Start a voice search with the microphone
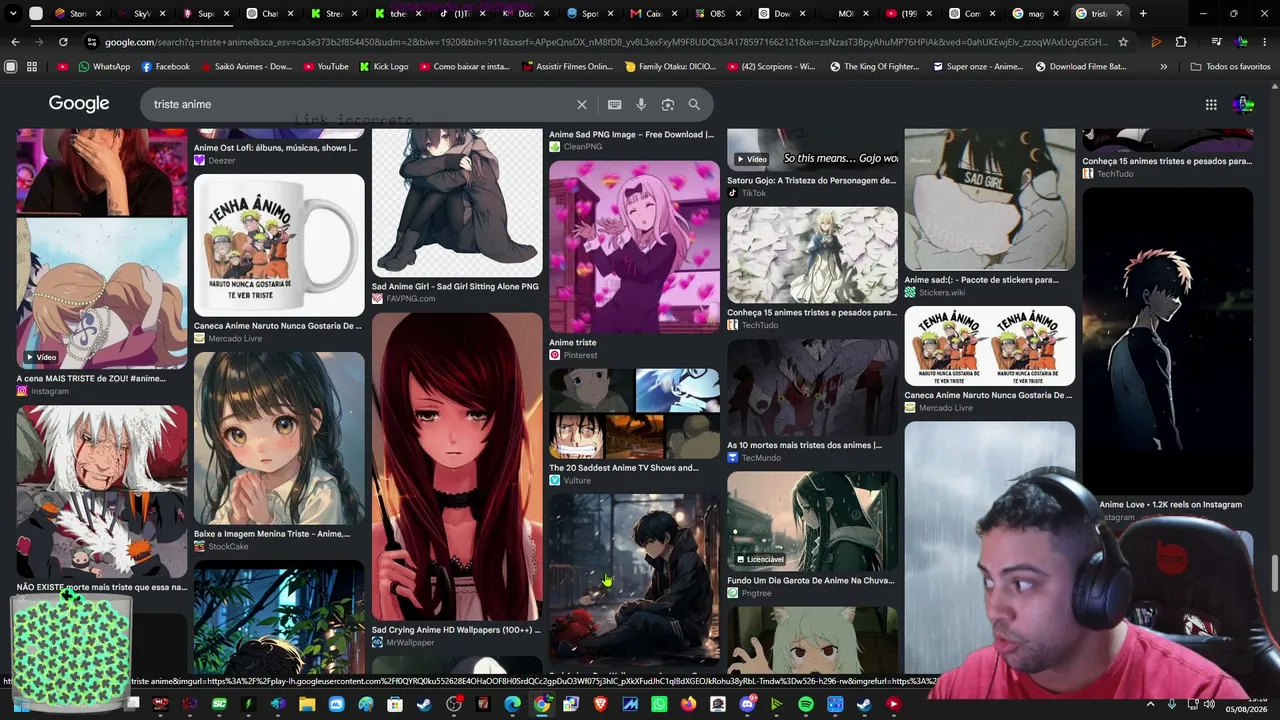1280x720 pixels. [641, 104]
